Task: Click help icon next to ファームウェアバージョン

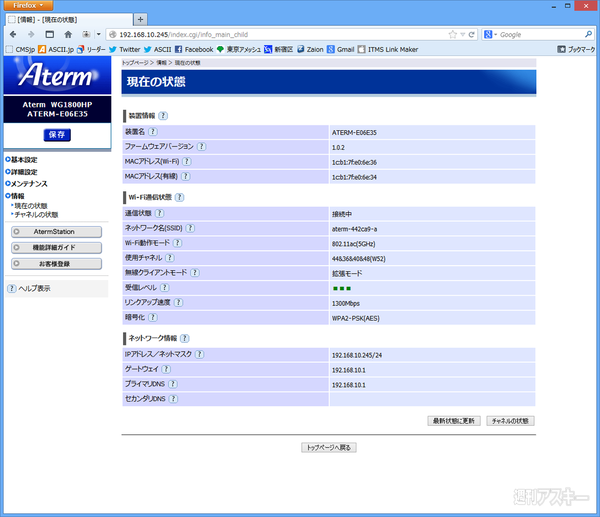Action: 202,147
